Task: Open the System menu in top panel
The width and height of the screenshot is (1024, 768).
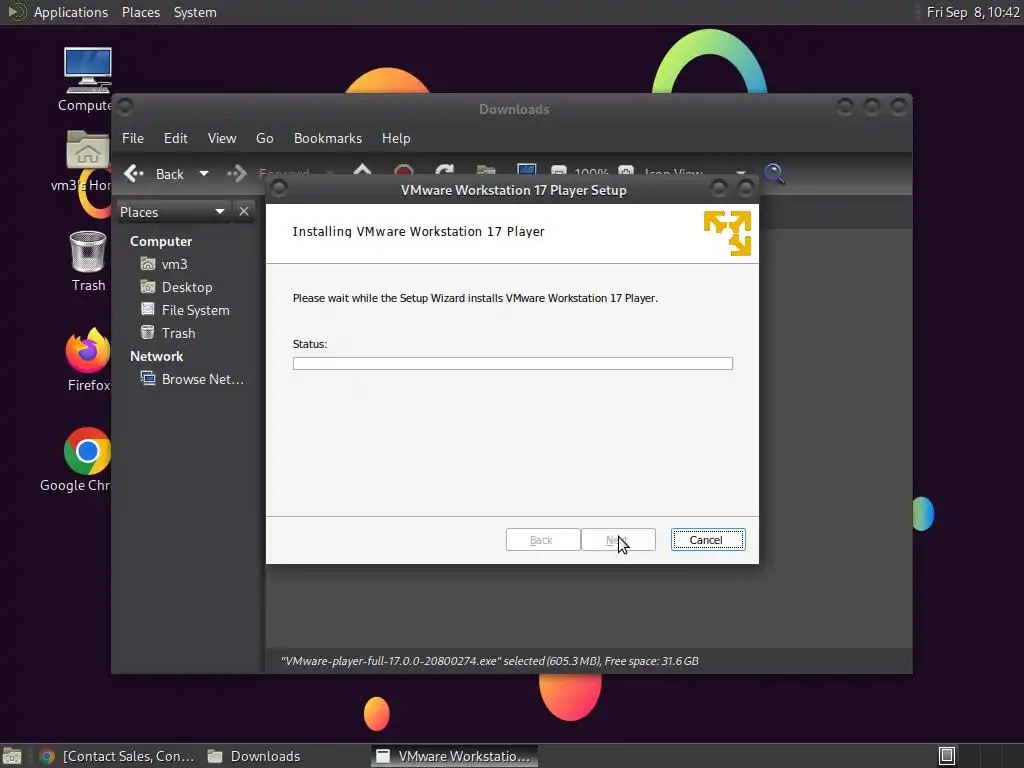Action: (195, 12)
